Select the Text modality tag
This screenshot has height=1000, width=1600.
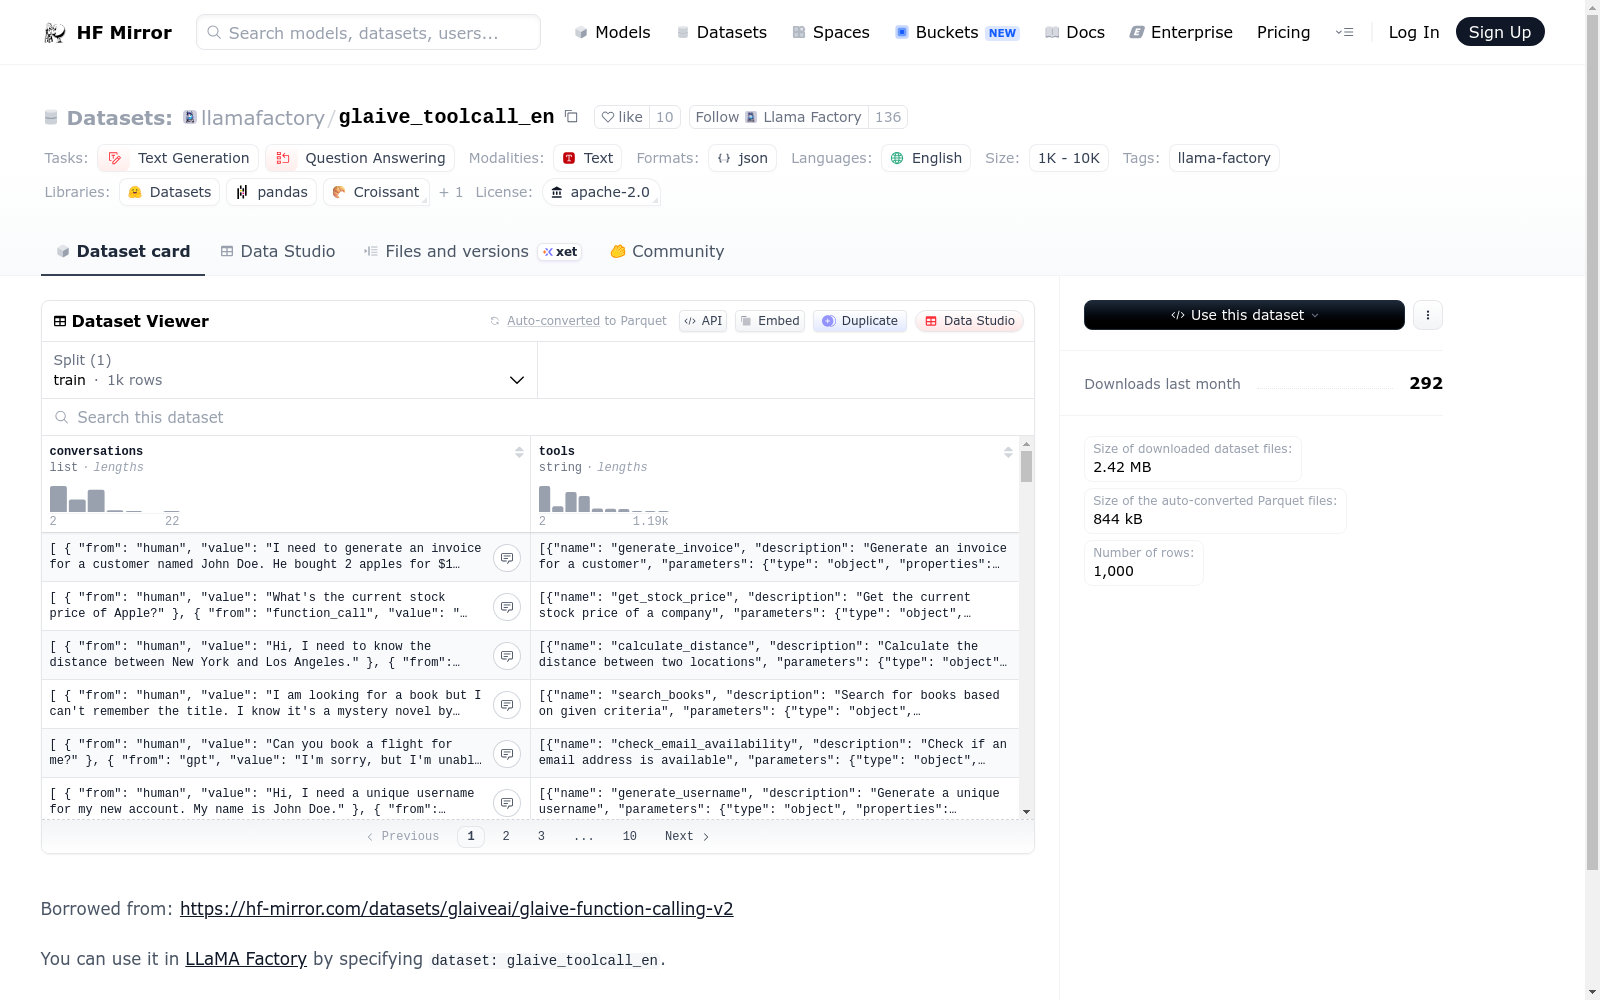(588, 158)
